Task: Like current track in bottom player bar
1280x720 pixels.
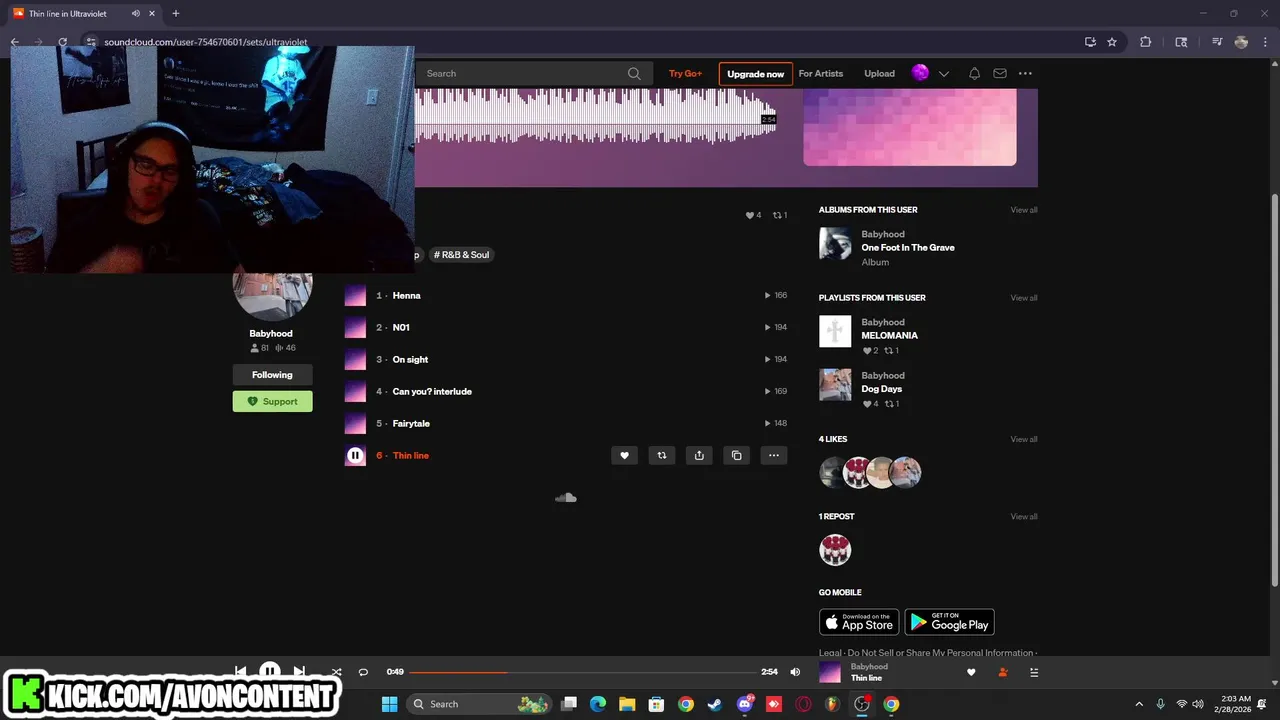Action: (971, 672)
